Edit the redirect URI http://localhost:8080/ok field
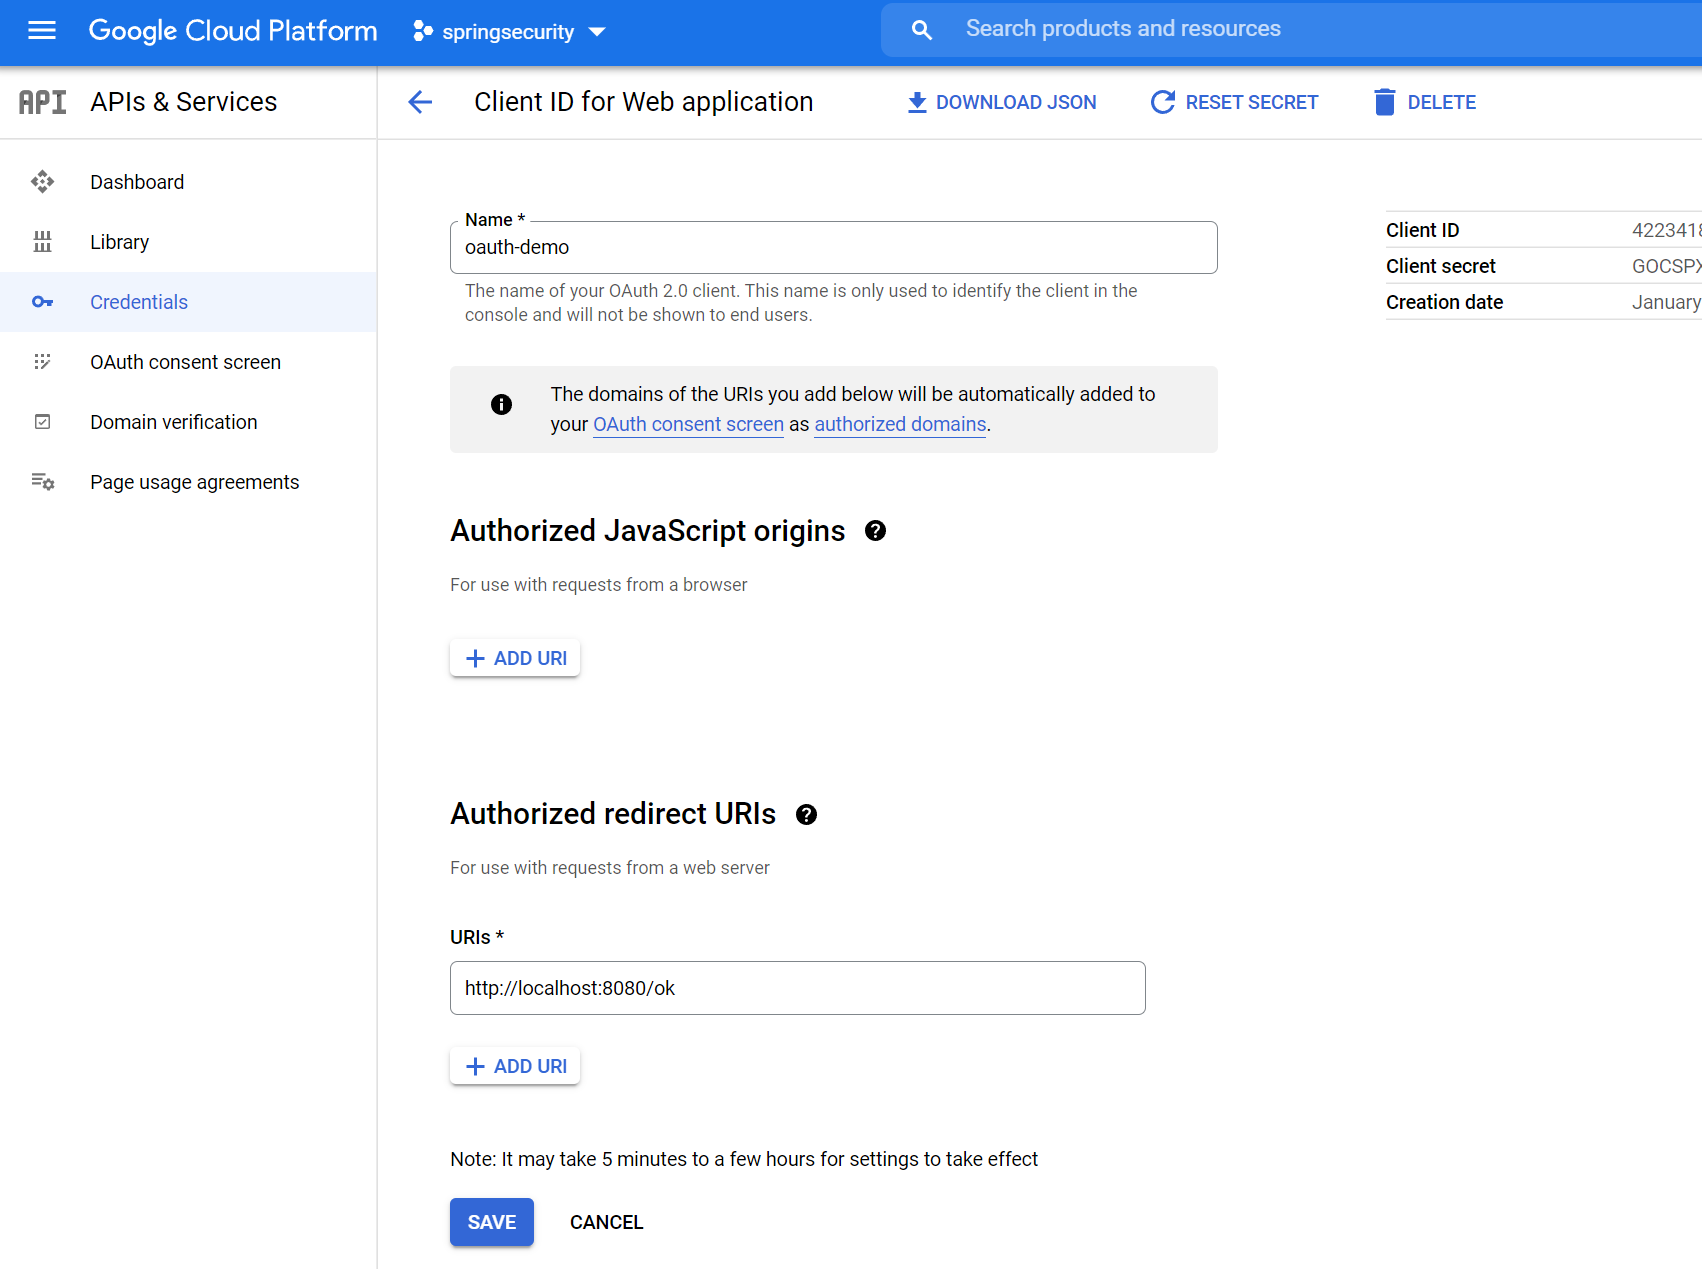Screen dimensions: 1702x1269 [x=798, y=988]
